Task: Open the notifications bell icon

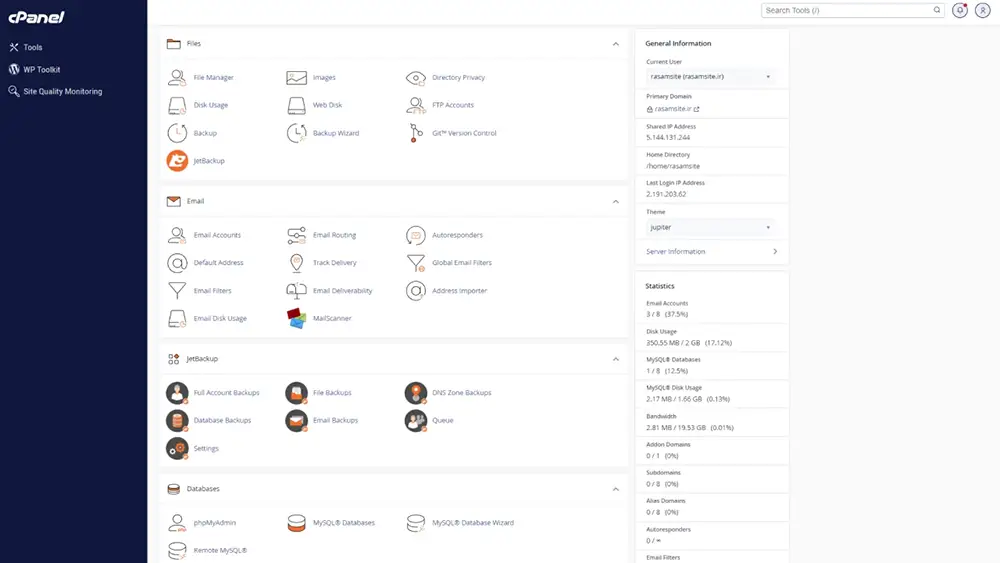Action: 959,10
